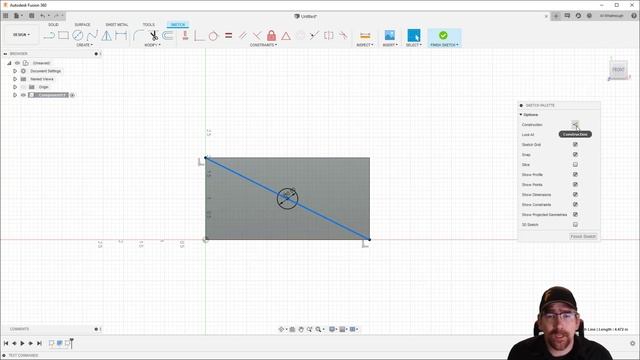Screen dimensions: 640x360
Task: Click the green Finish Sketch checkmark
Action: pyautogui.click(x=443, y=36)
